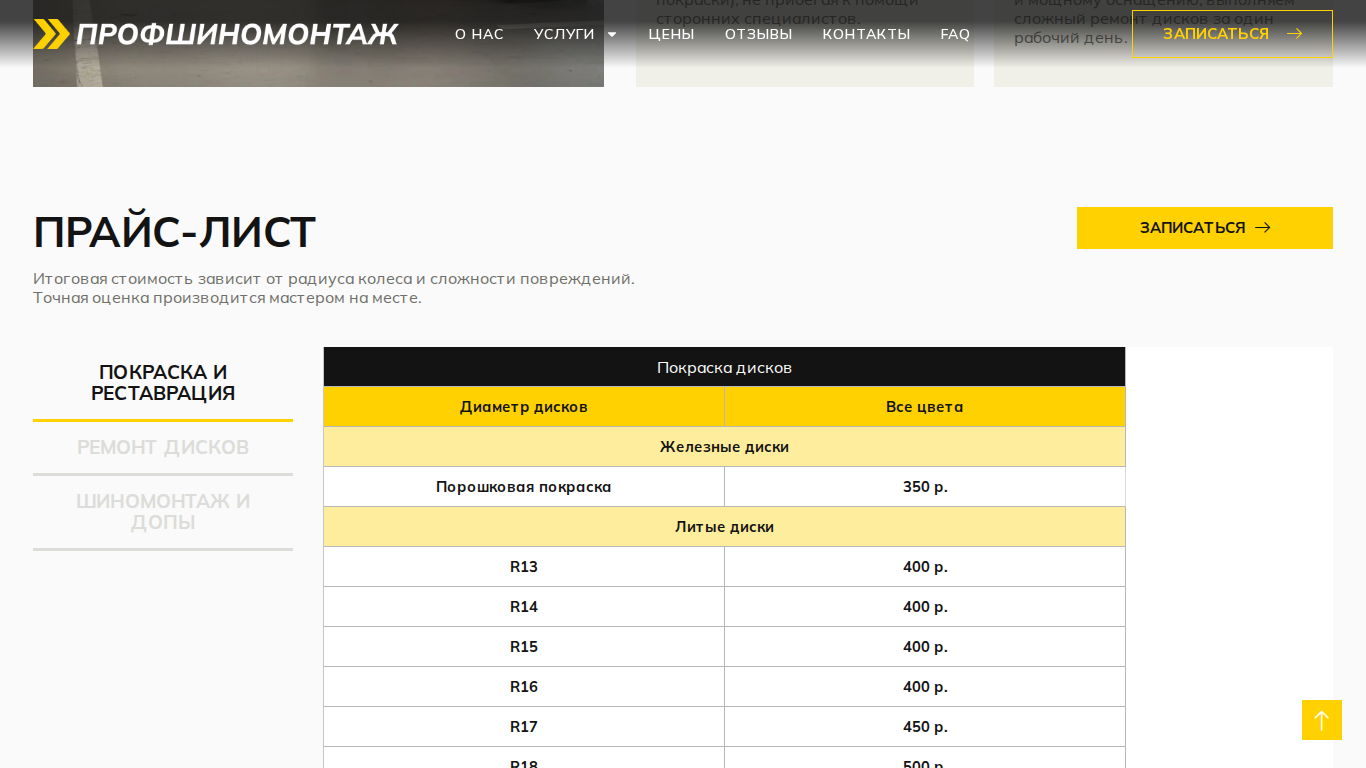Click the 350 р. price cell
1366x768 pixels.
(925, 487)
